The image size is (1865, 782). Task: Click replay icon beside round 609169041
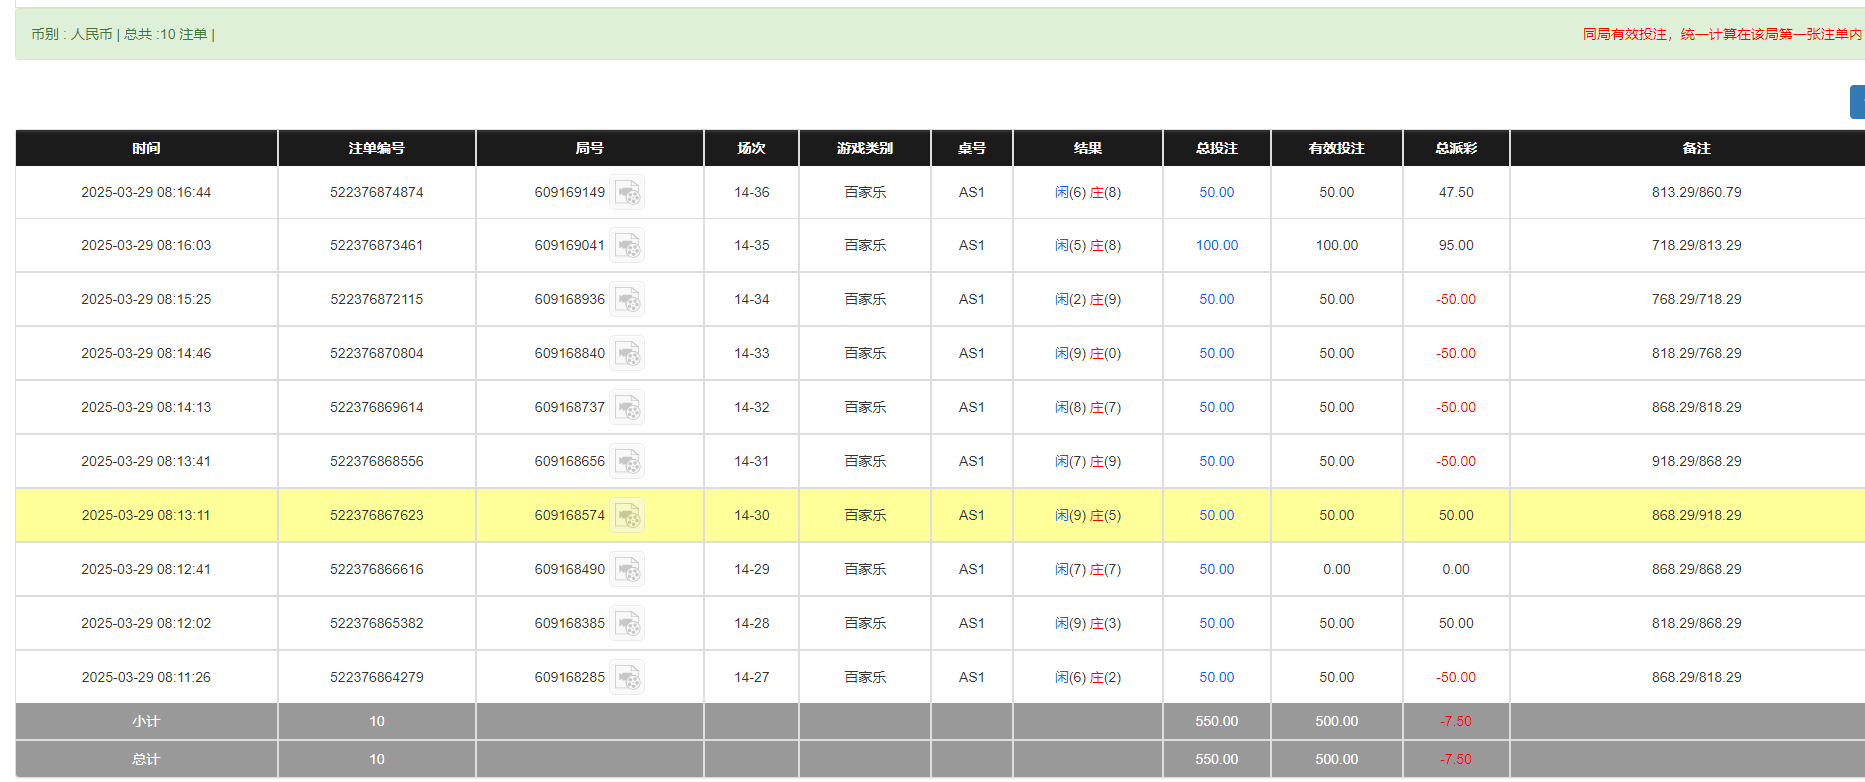point(627,246)
